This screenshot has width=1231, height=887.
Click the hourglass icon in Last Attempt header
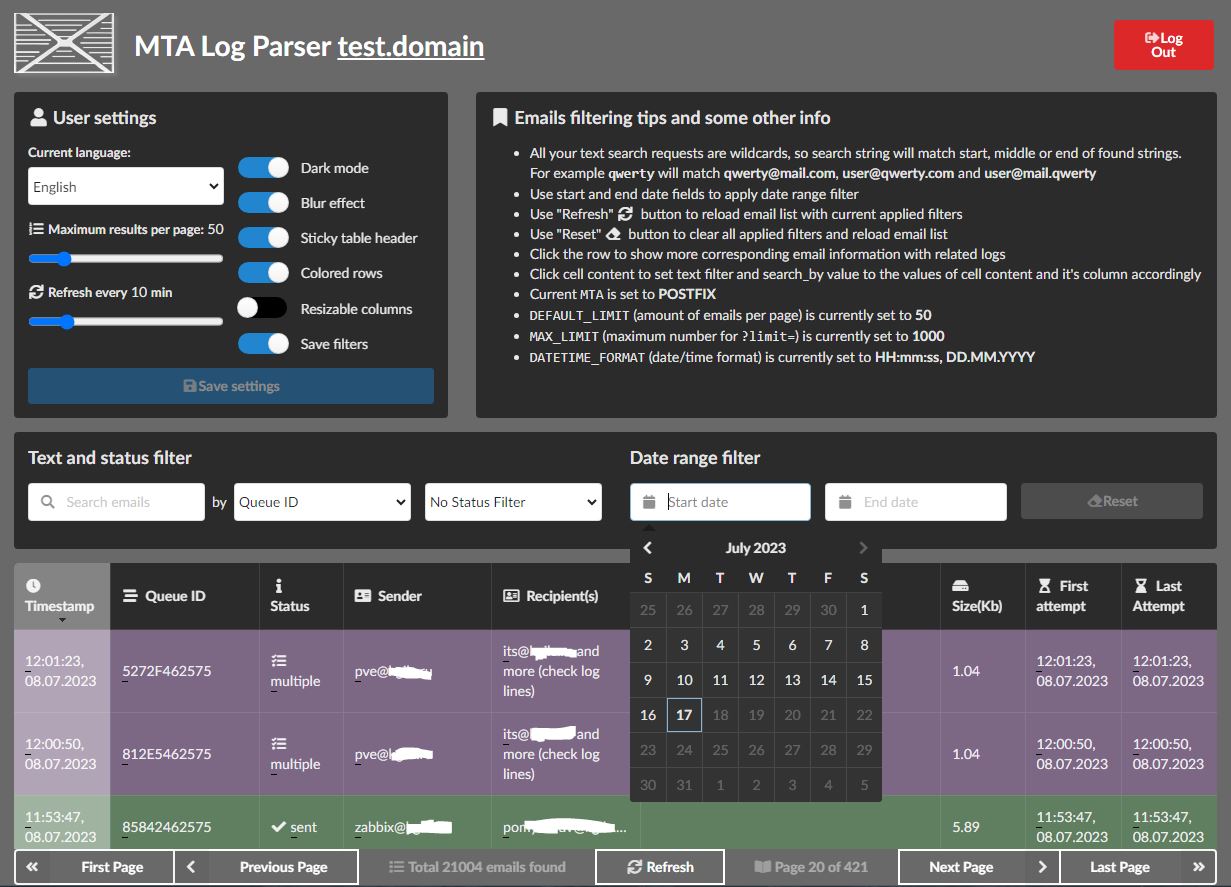(1141, 586)
